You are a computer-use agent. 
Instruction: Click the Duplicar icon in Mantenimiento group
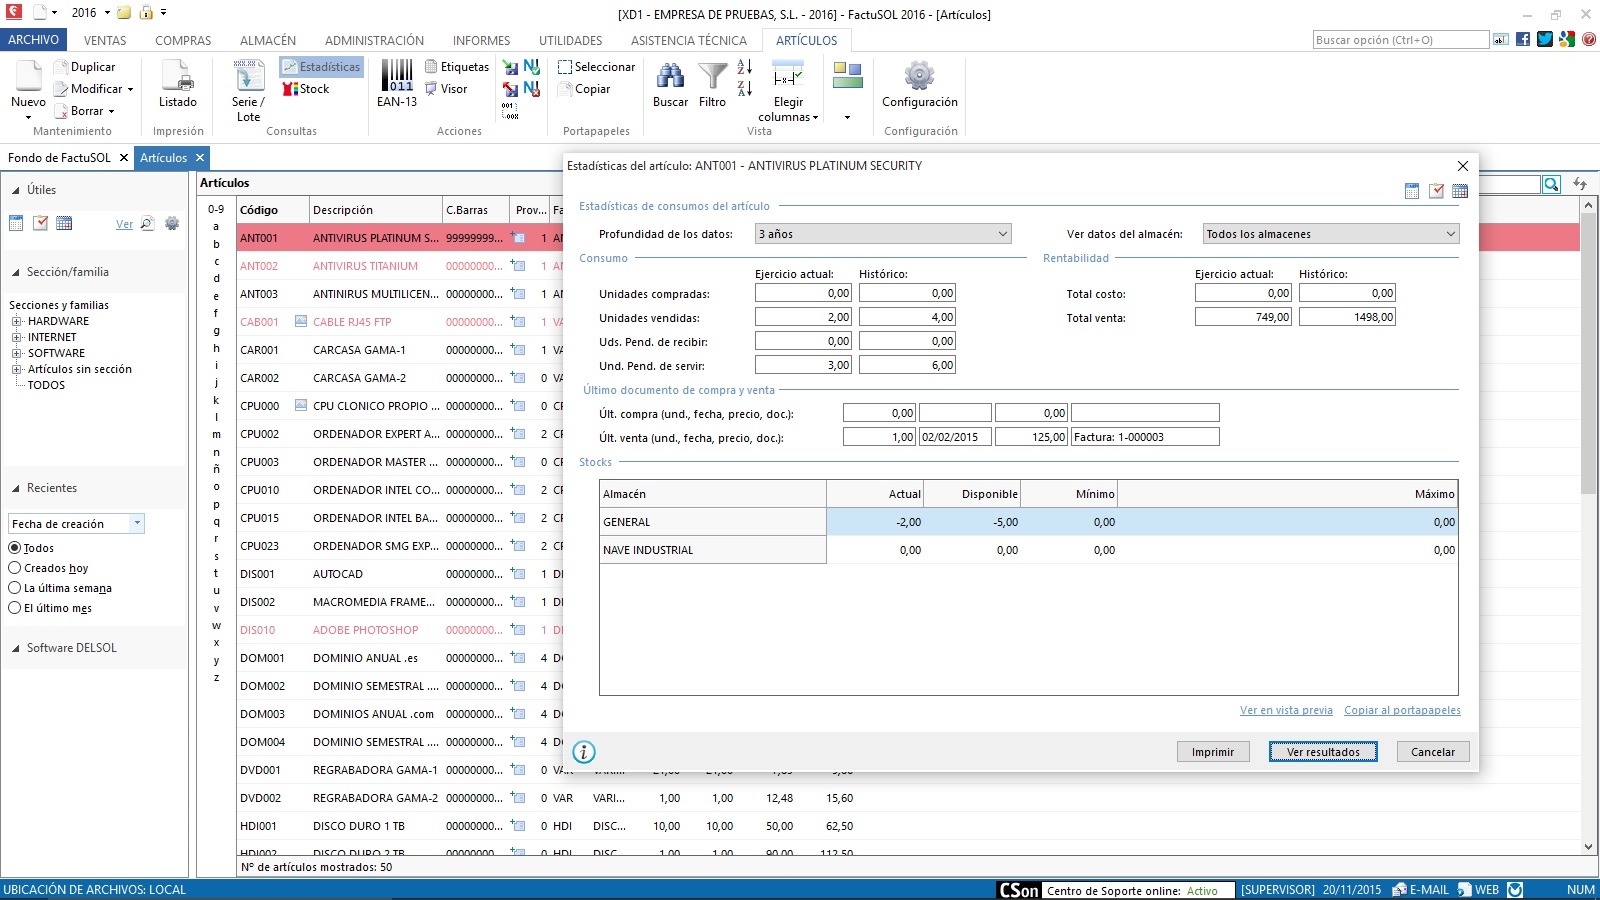(x=61, y=67)
